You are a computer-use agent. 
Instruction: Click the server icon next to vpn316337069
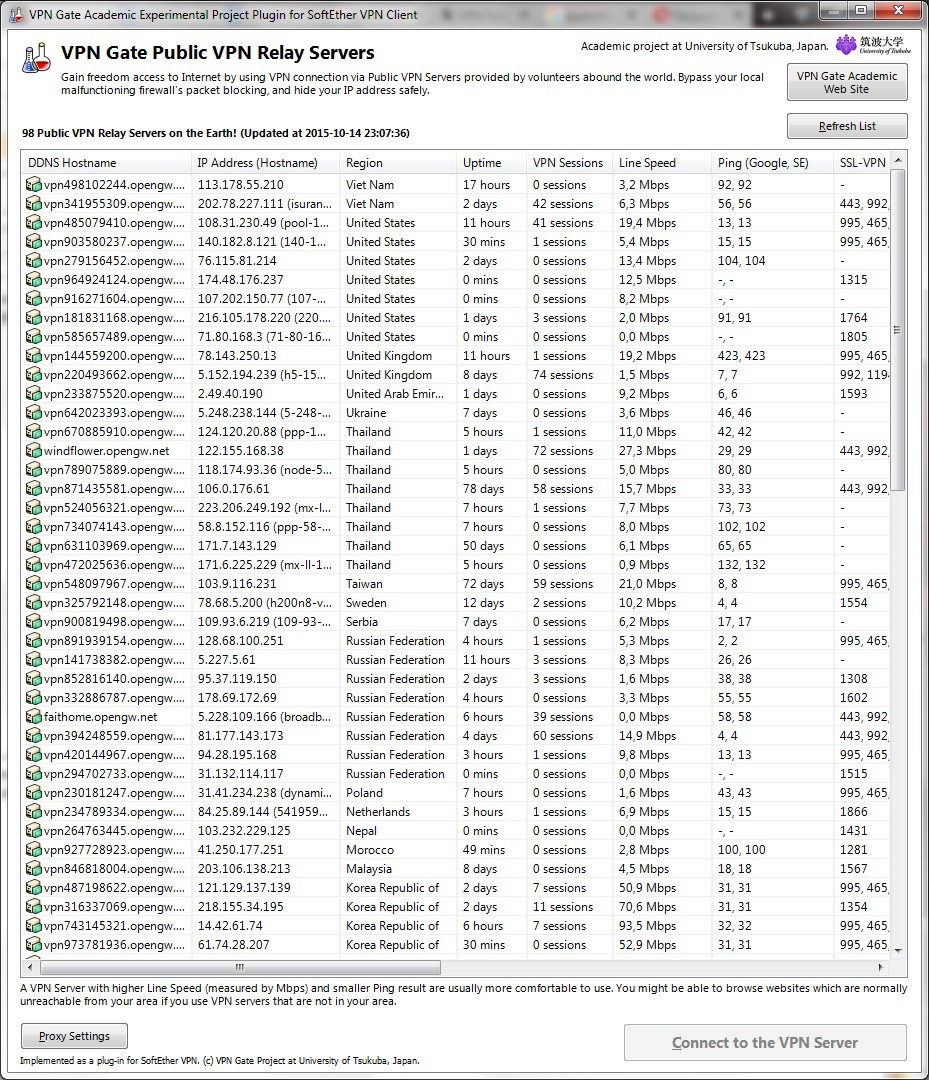(33, 906)
